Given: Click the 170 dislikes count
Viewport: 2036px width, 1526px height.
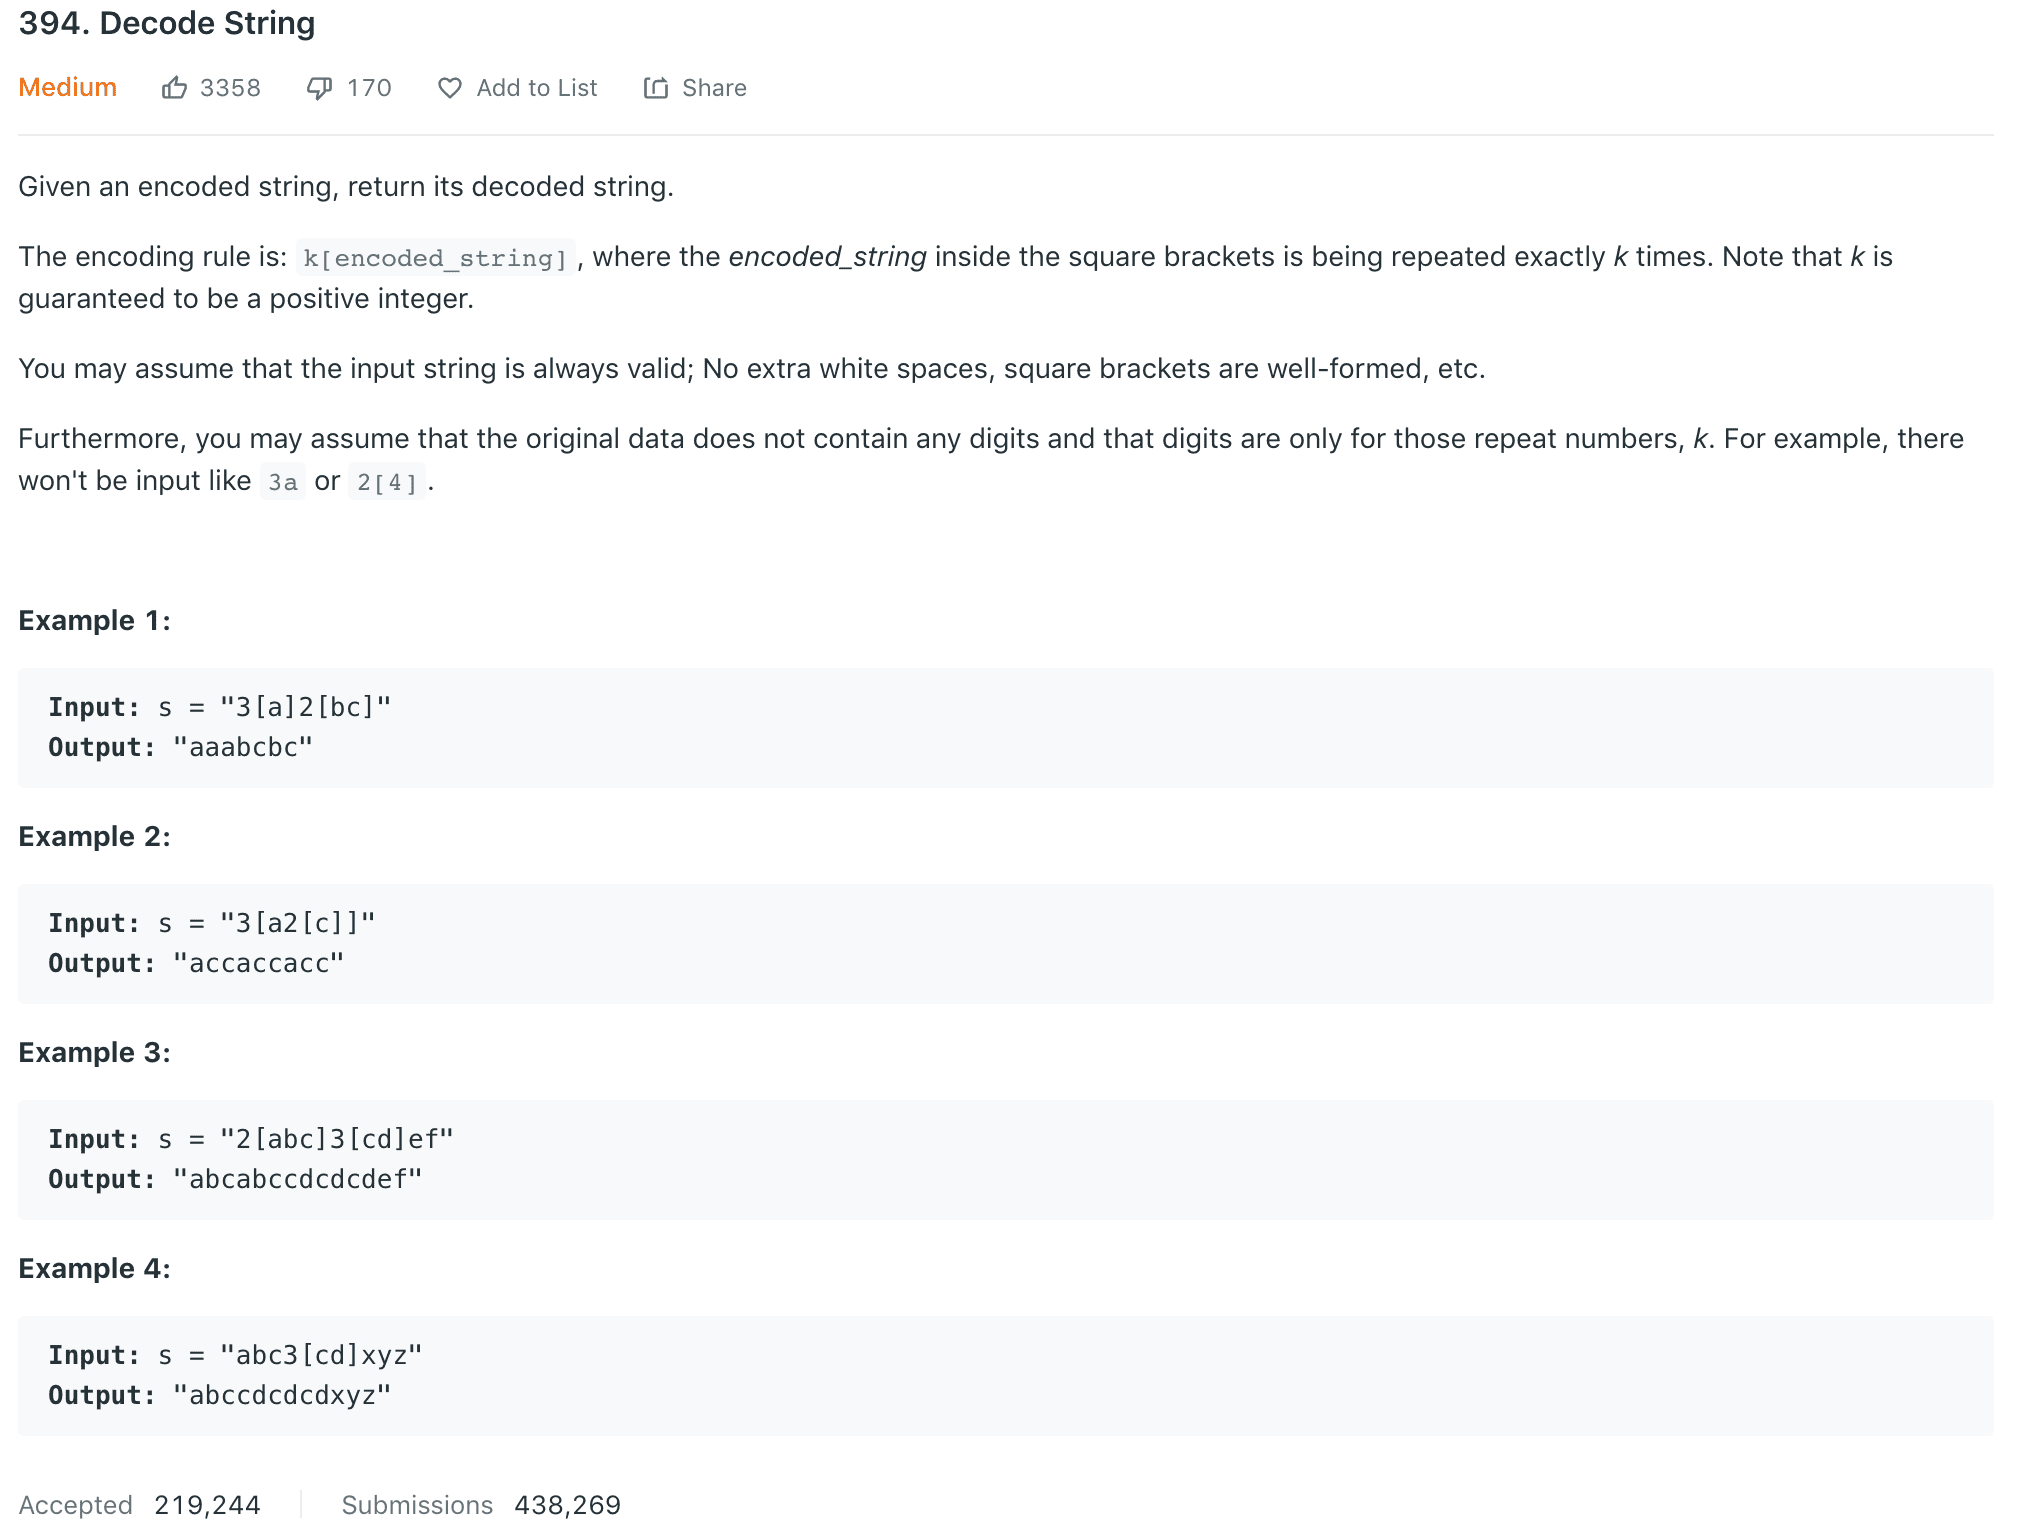Looking at the screenshot, I should (369, 88).
